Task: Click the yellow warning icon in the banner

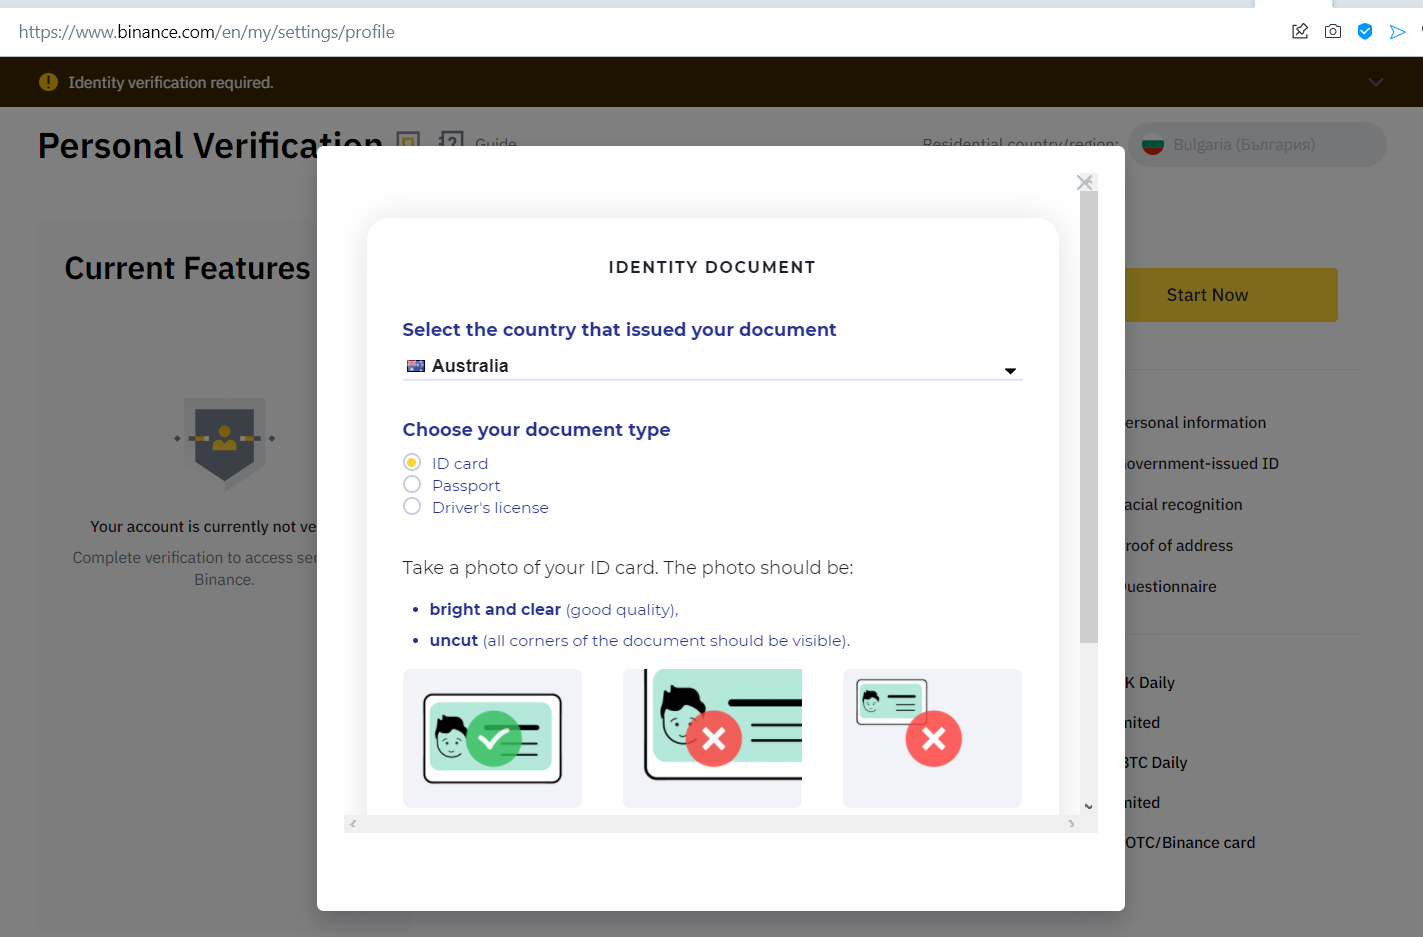Action: tap(48, 82)
